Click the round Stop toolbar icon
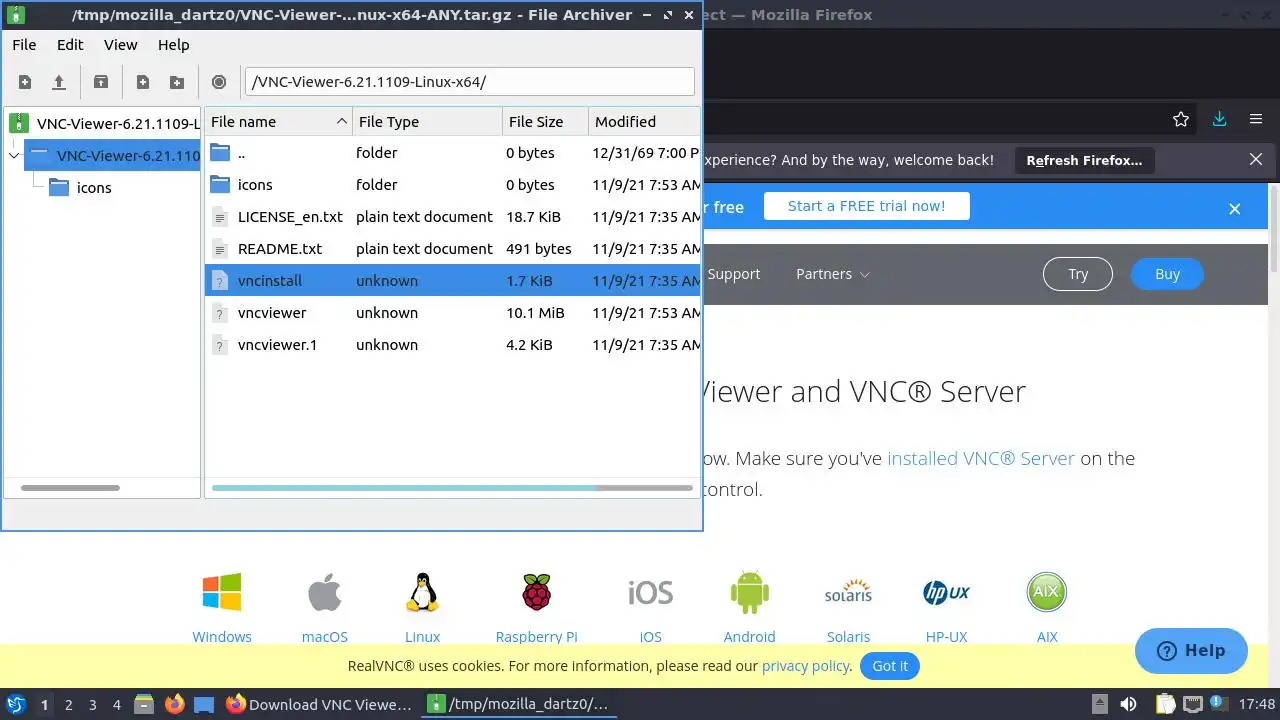Image resolution: width=1280 pixels, height=720 pixels. (219, 82)
